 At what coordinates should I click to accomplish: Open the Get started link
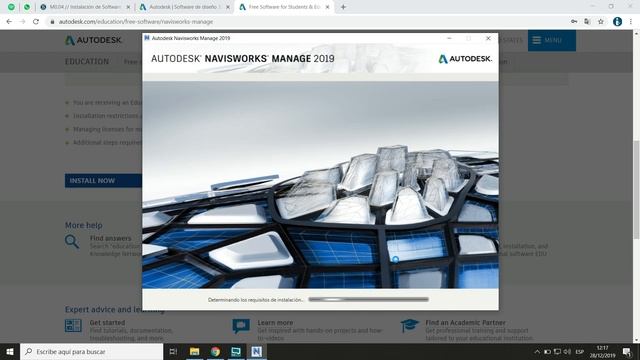tap(107, 322)
